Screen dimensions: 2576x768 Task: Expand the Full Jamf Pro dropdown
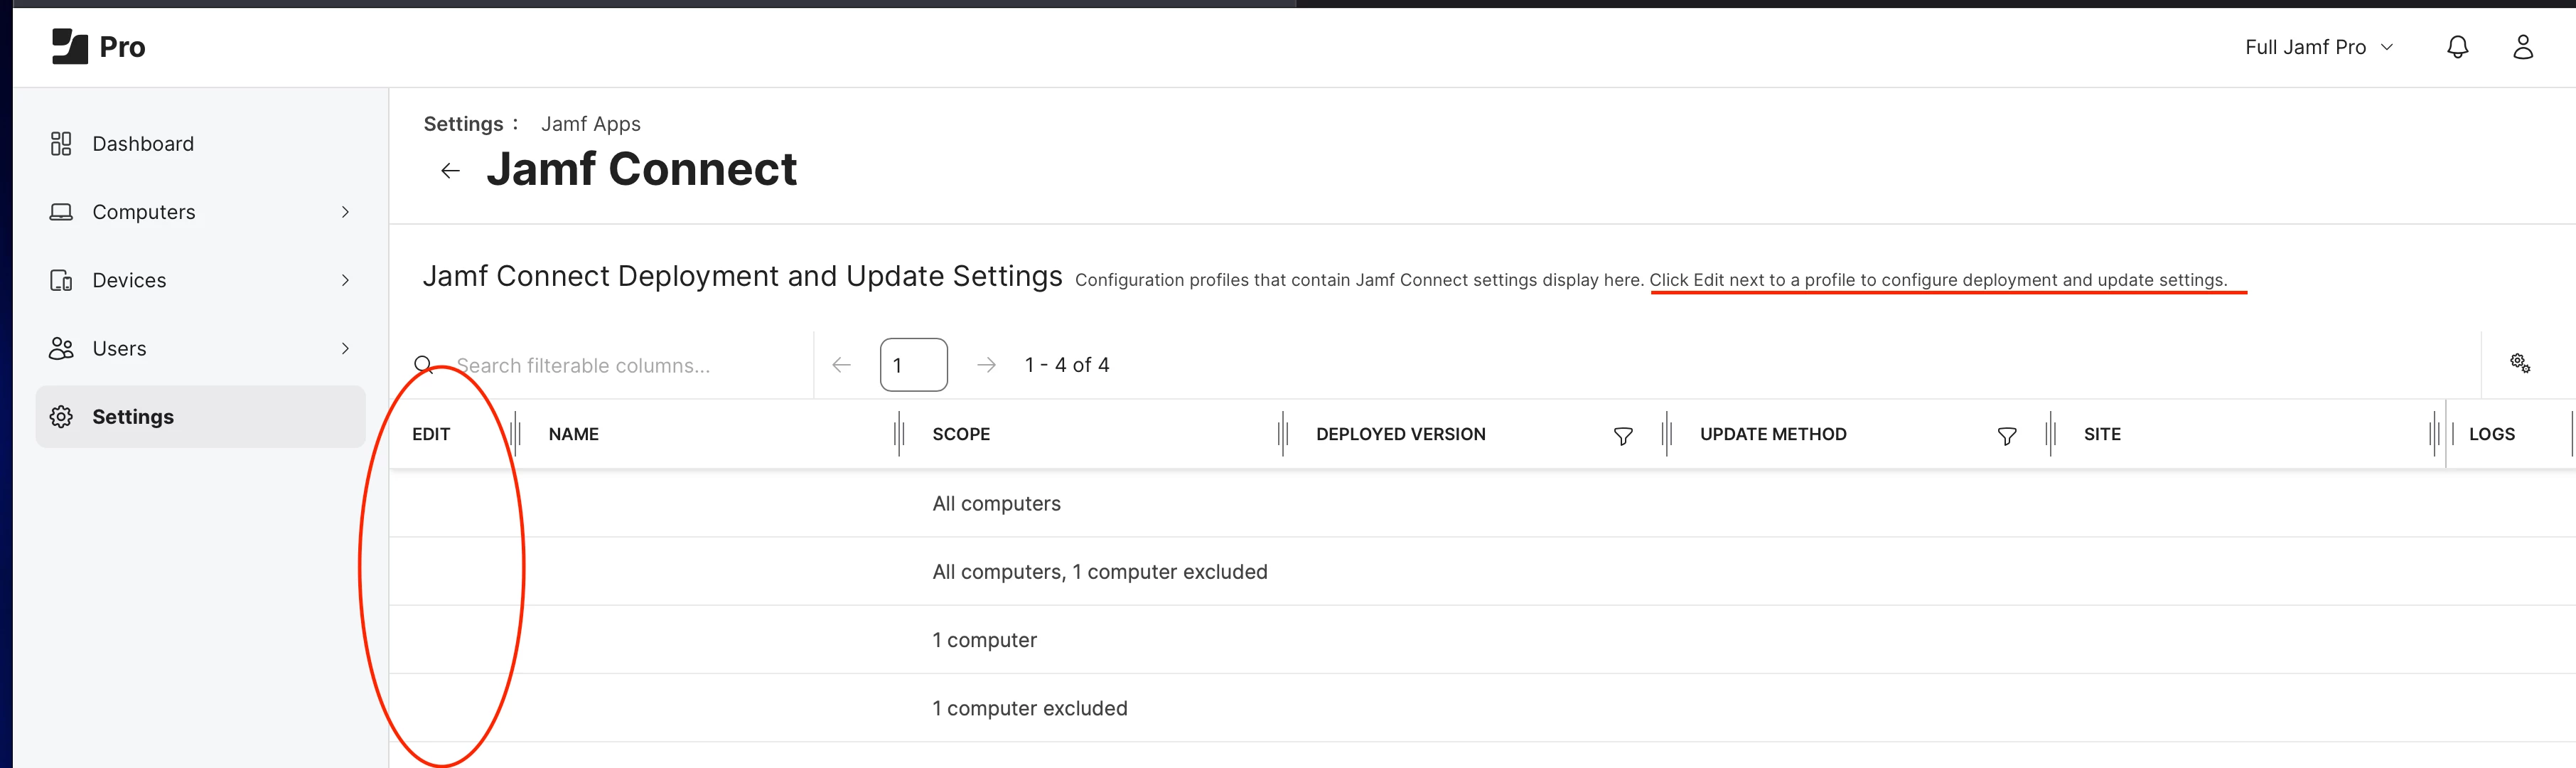(2318, 47)
